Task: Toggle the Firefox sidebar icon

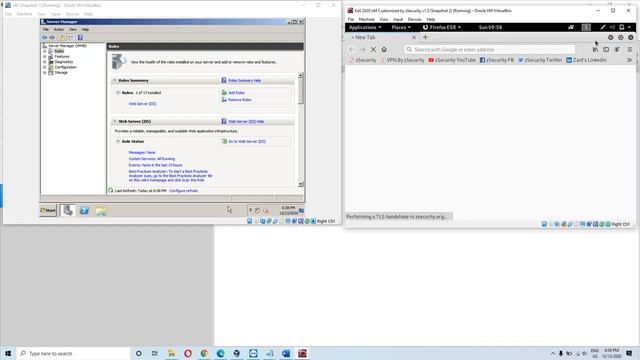Action: click(606, 49)
